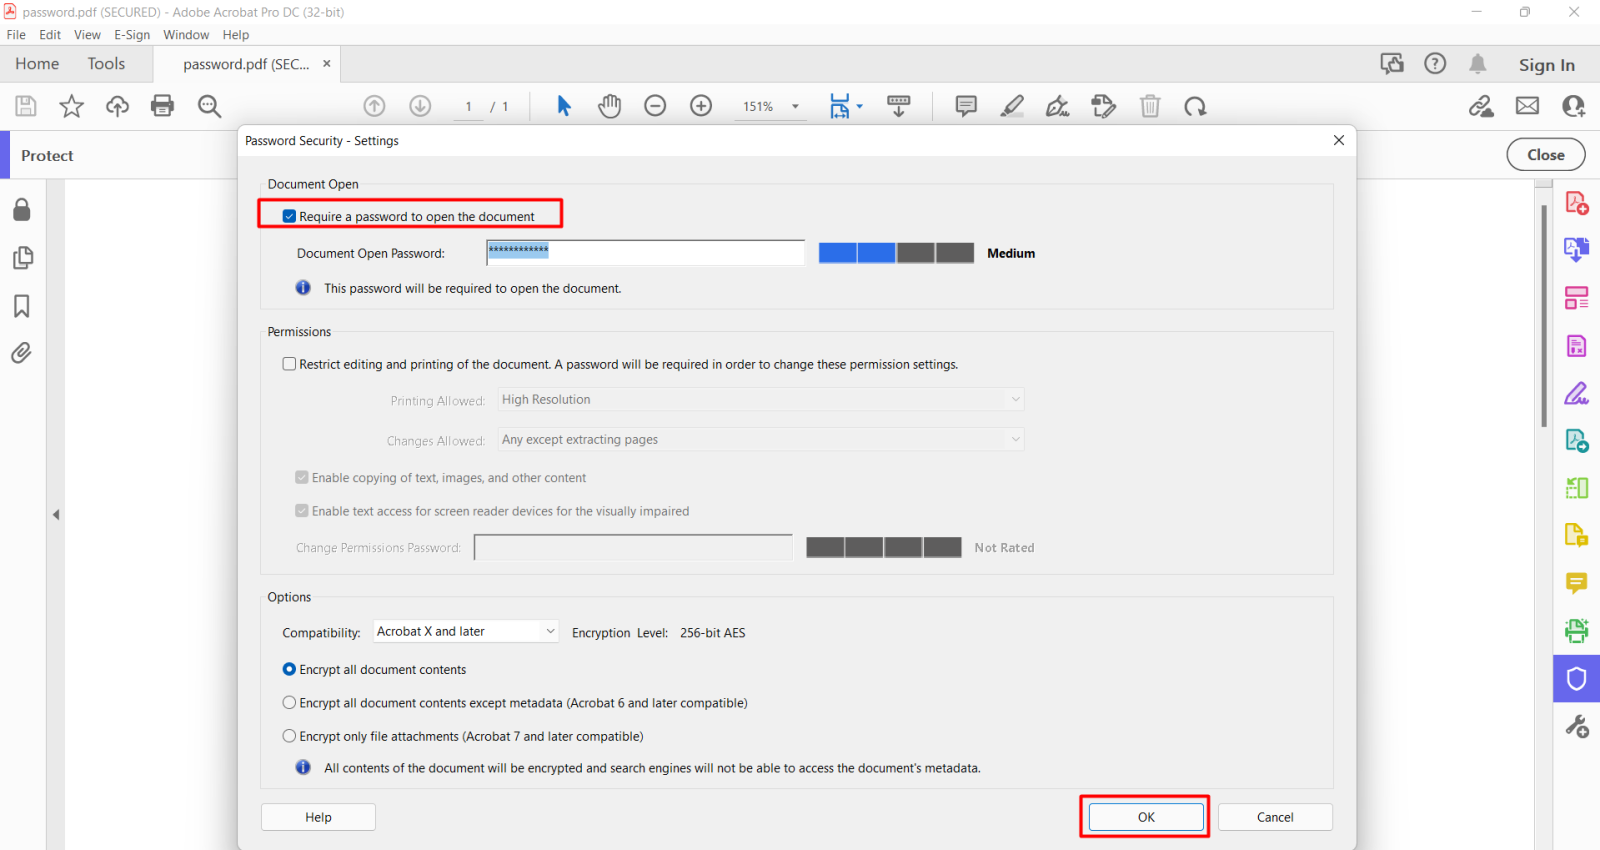Click Sign In link
The height and width of the screenshot is (850, 1600).
[1546, 65]
